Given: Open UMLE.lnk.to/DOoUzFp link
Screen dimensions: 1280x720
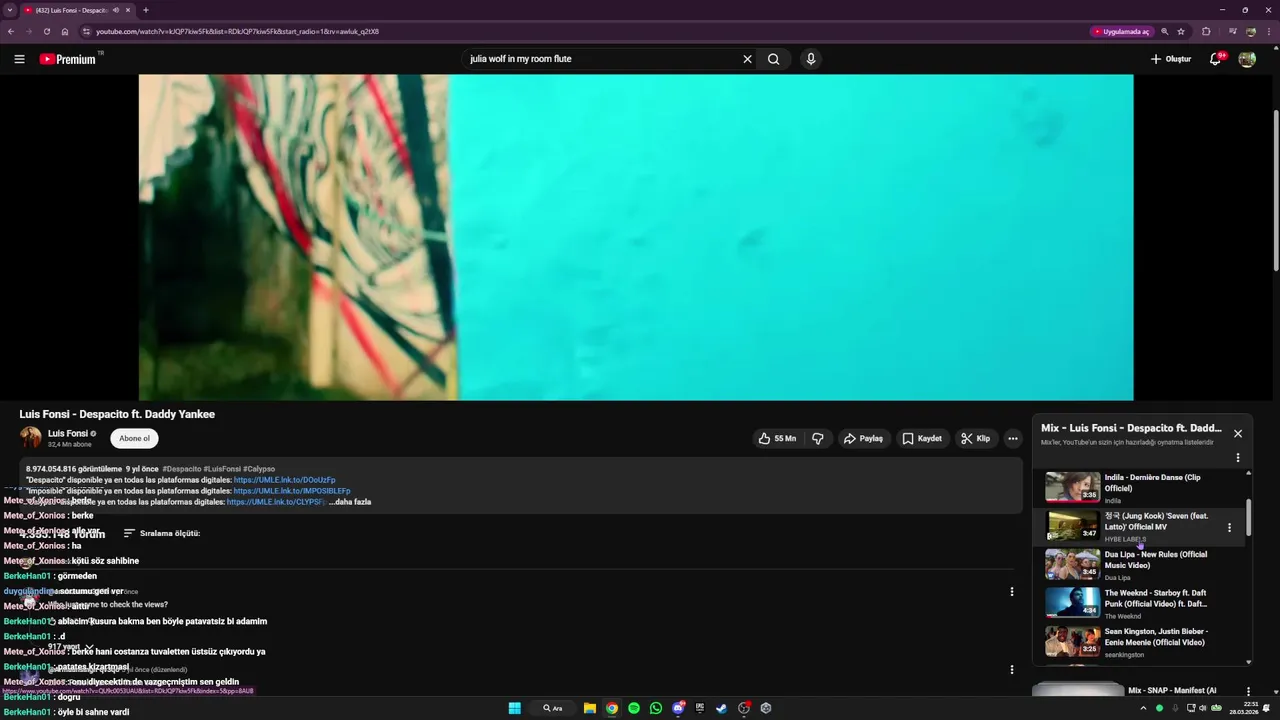Looking at the screenshot, I should click(284, 480).
